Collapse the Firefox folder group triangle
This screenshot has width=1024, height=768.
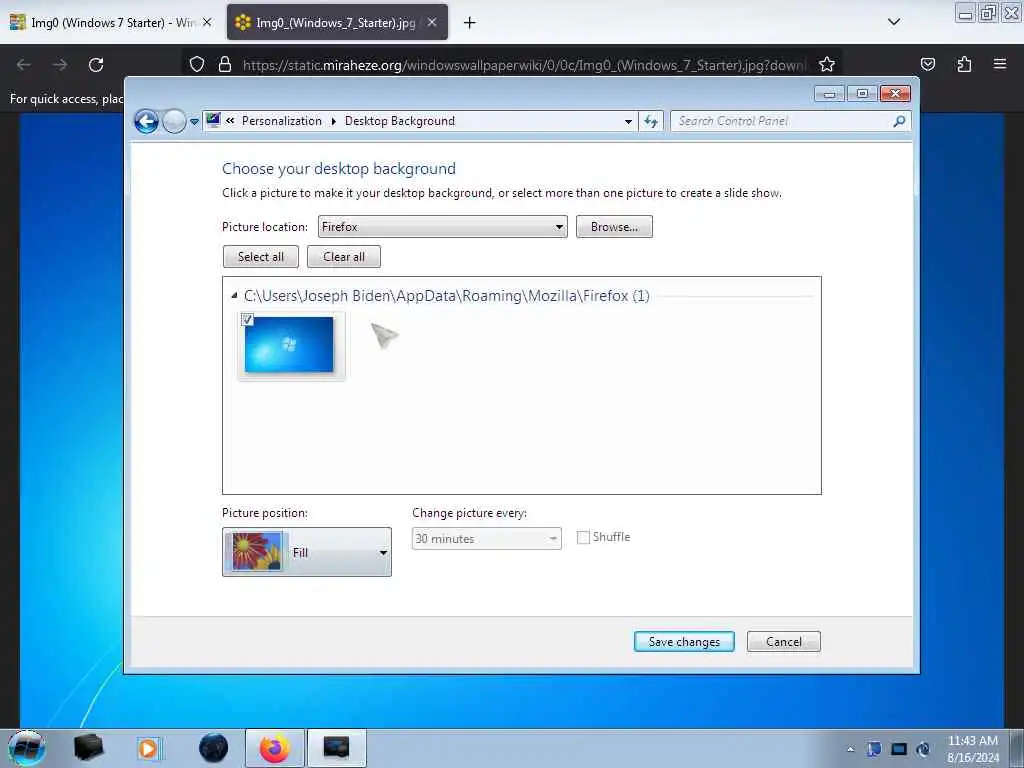click(x=234, y=296)
